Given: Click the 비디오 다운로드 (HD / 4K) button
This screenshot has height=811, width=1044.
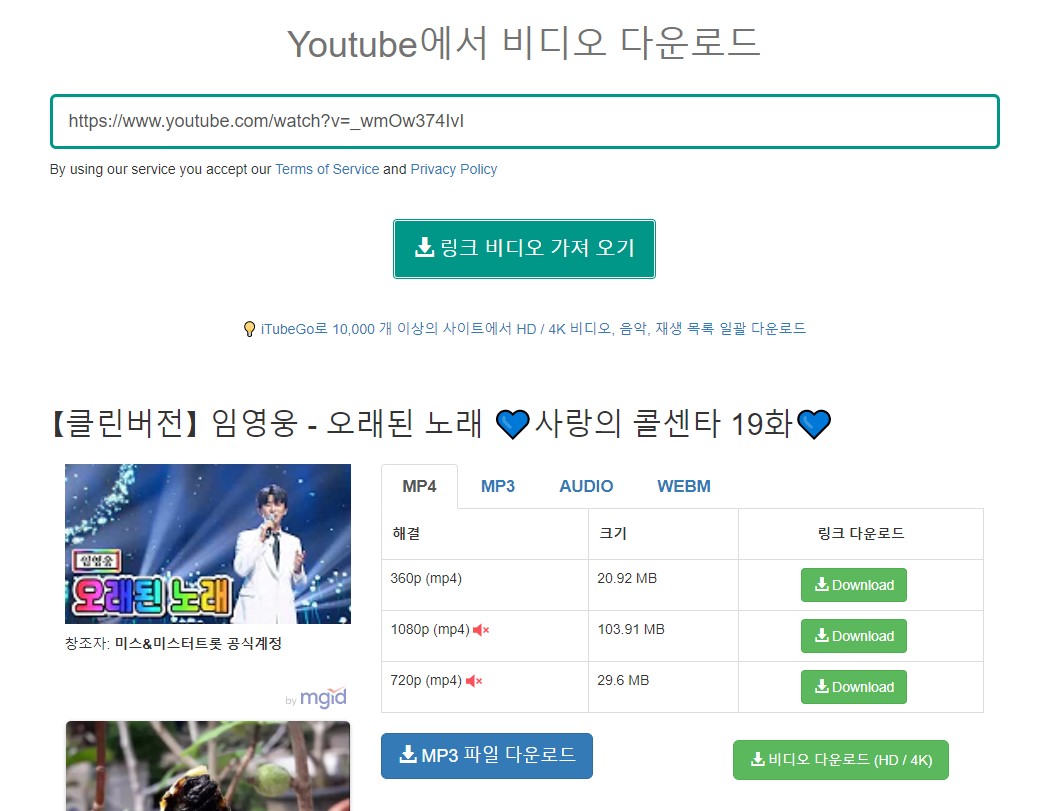Looking at the screenshot, I should point(840,760).
